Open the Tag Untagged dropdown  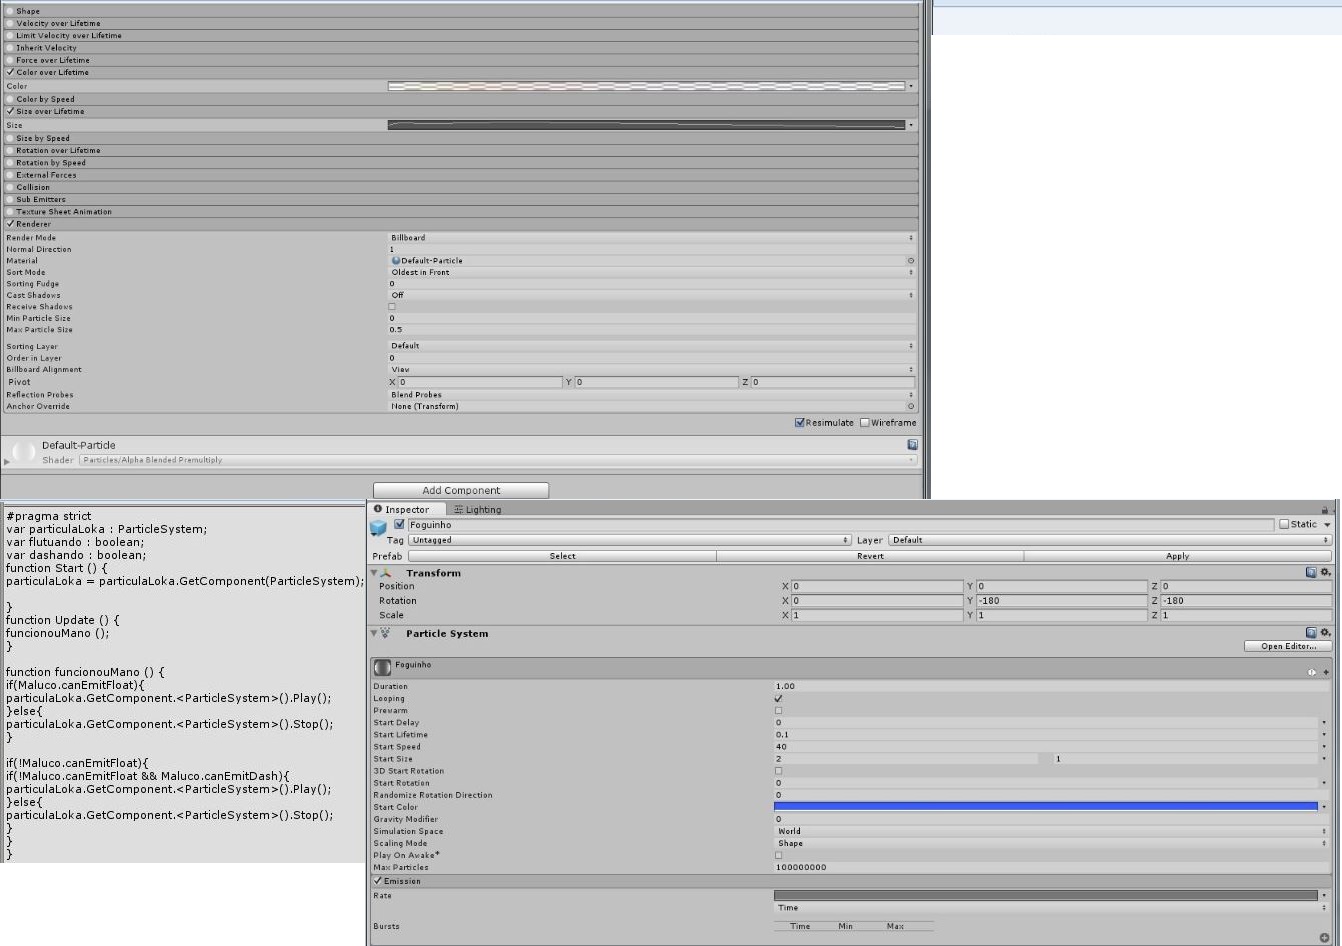[x=630, y=540]
